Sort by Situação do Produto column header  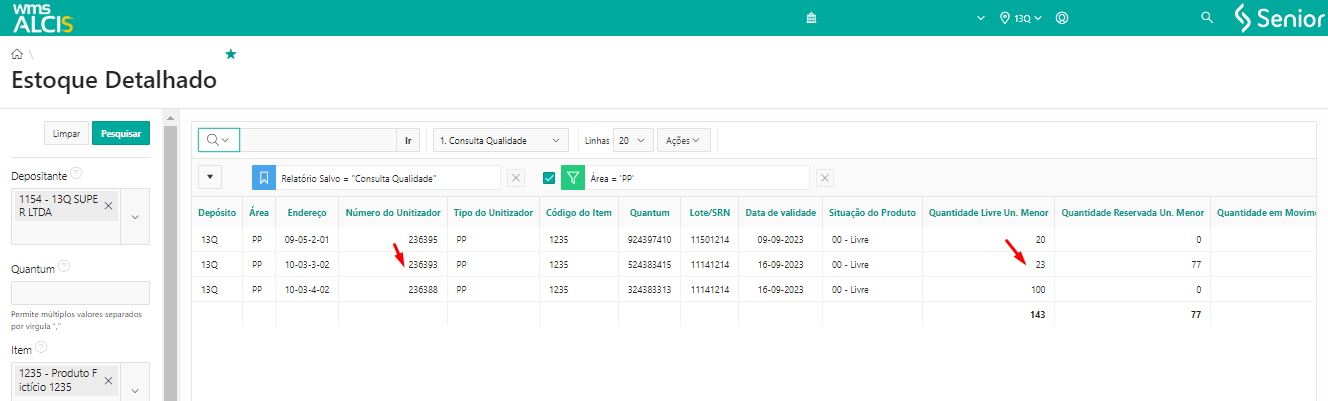(872, 213)
